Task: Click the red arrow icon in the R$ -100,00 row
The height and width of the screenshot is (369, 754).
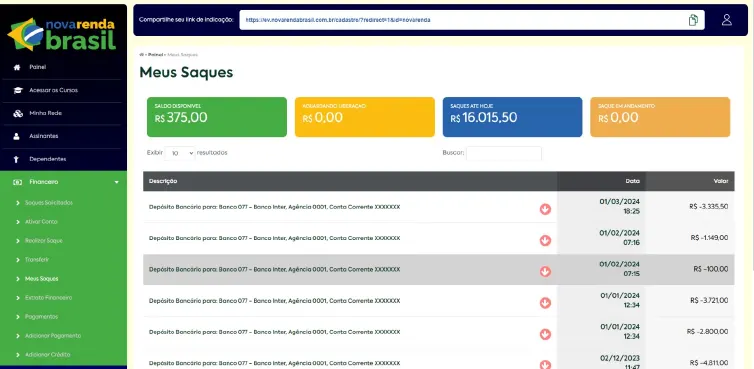Action: 545,272
